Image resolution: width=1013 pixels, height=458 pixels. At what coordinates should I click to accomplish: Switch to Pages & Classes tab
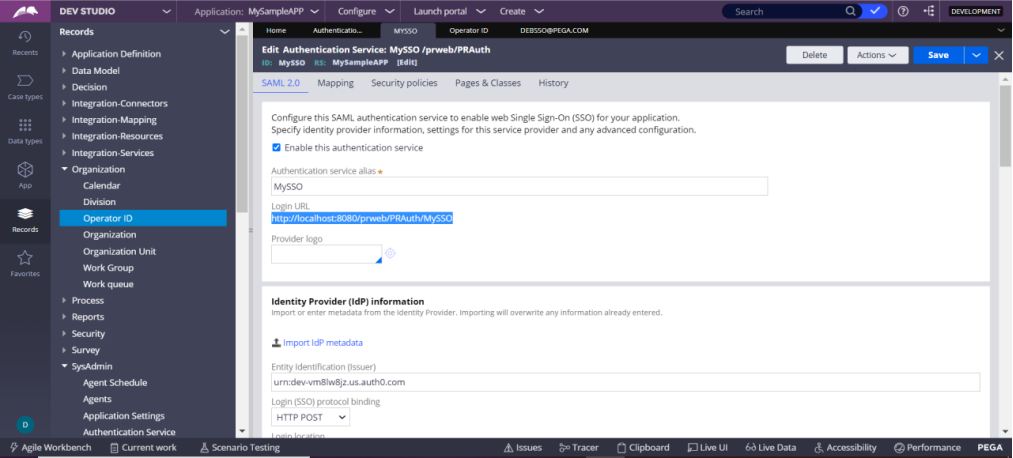pyautogui.click(x=488, y=83)
